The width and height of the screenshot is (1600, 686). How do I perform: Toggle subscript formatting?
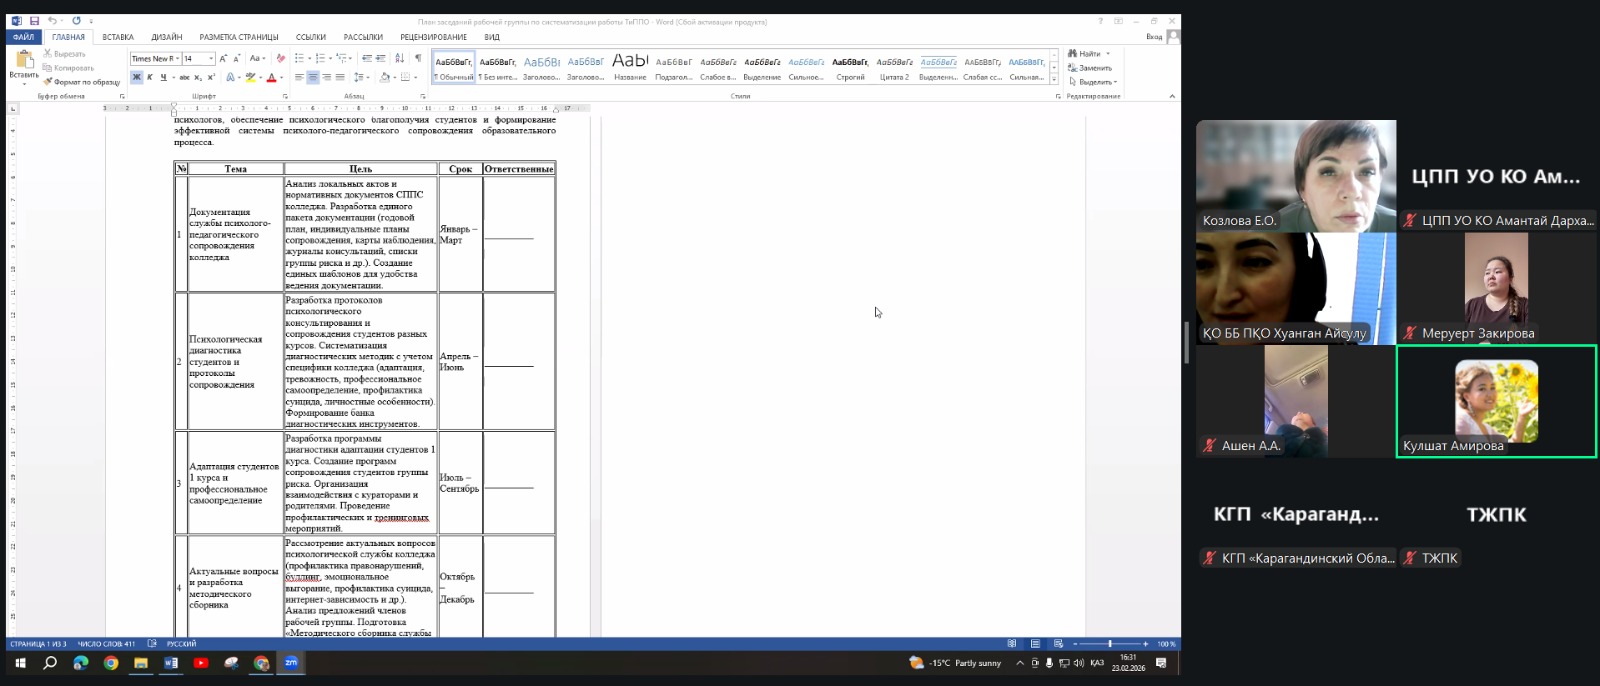point(198,77)
